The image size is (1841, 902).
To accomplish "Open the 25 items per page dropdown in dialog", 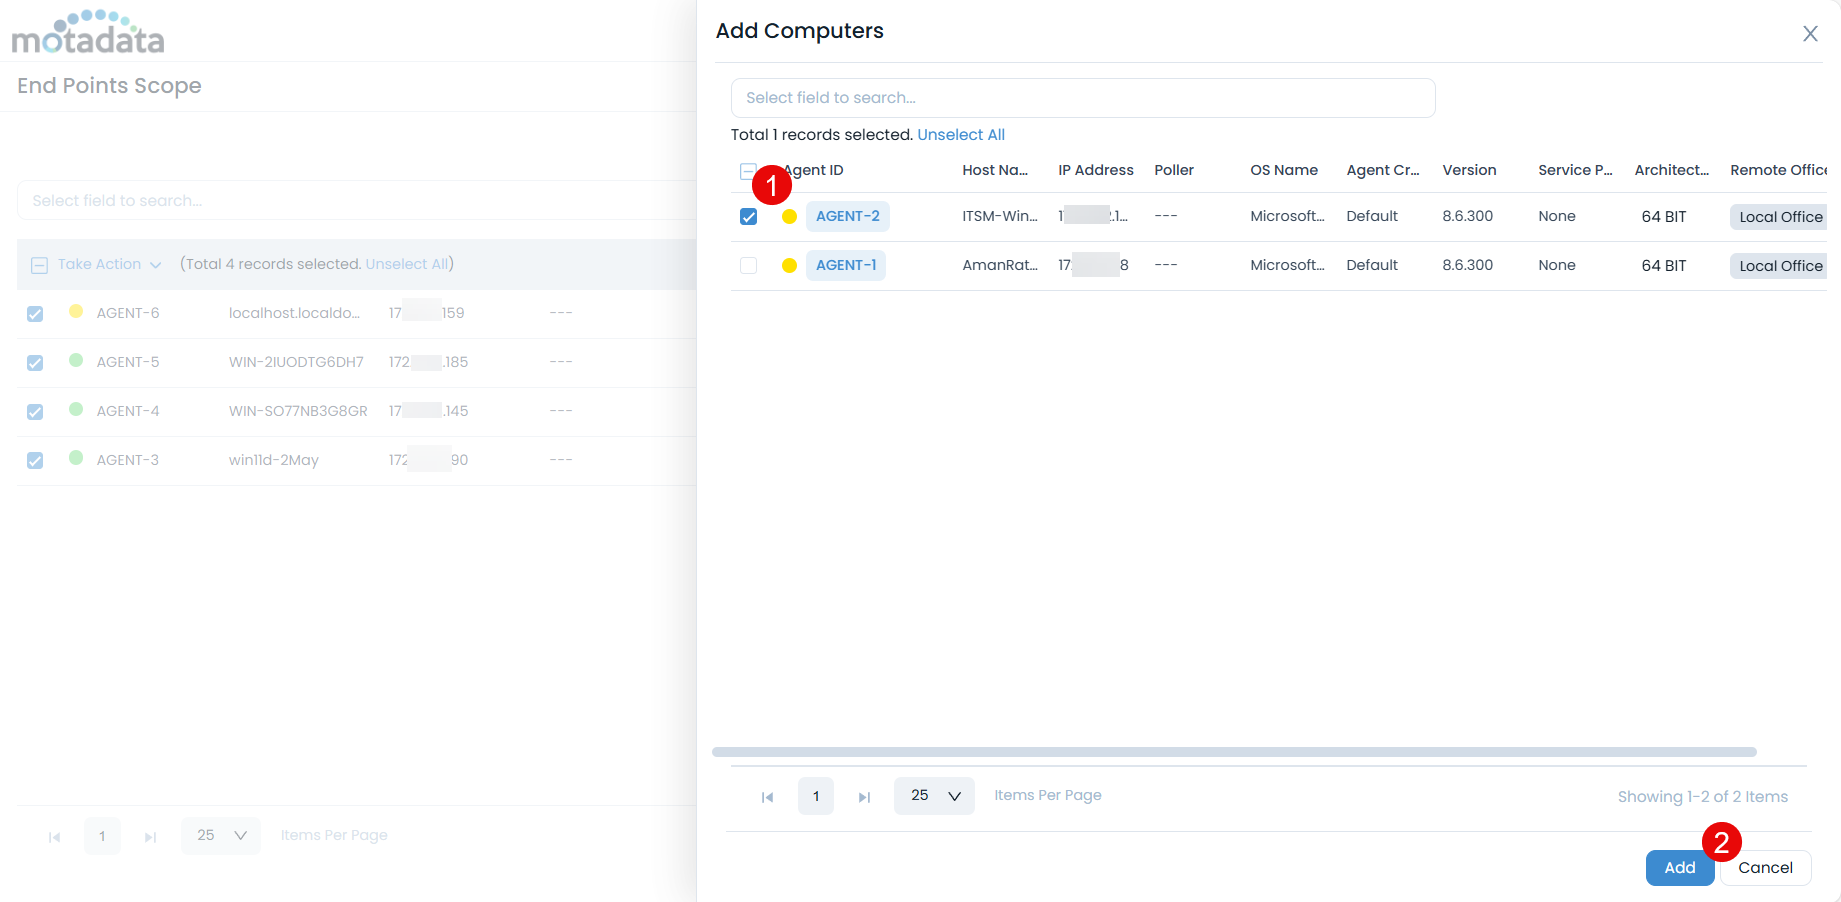I will [934, 796].
